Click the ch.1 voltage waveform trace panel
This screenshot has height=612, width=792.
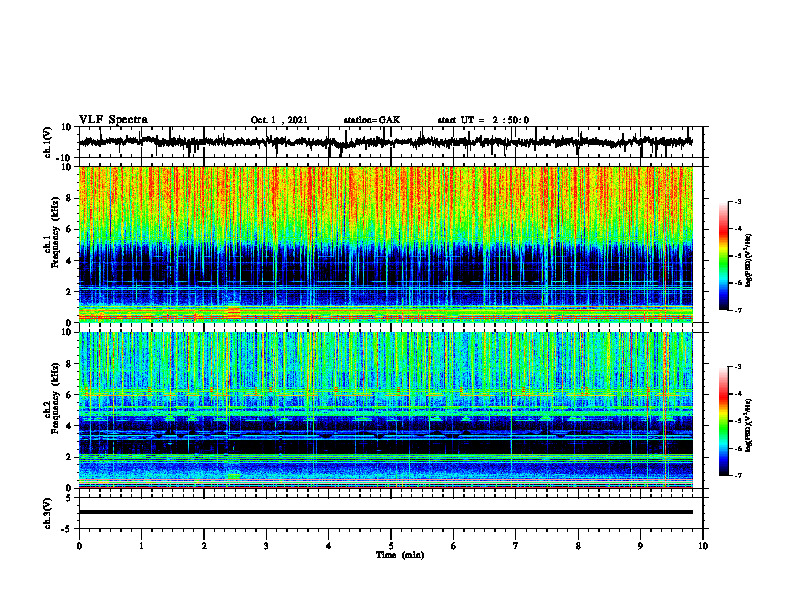tap(391, 142)
